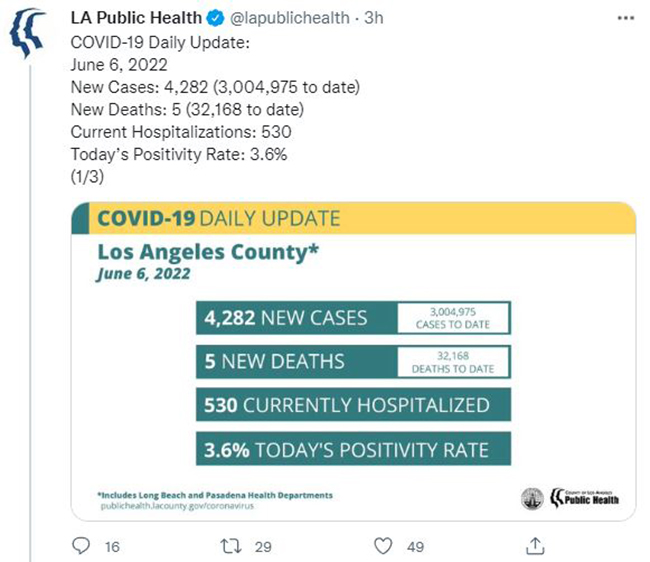Click the county seal emblem in image
650x562 pixels.
tap(532, 499)
